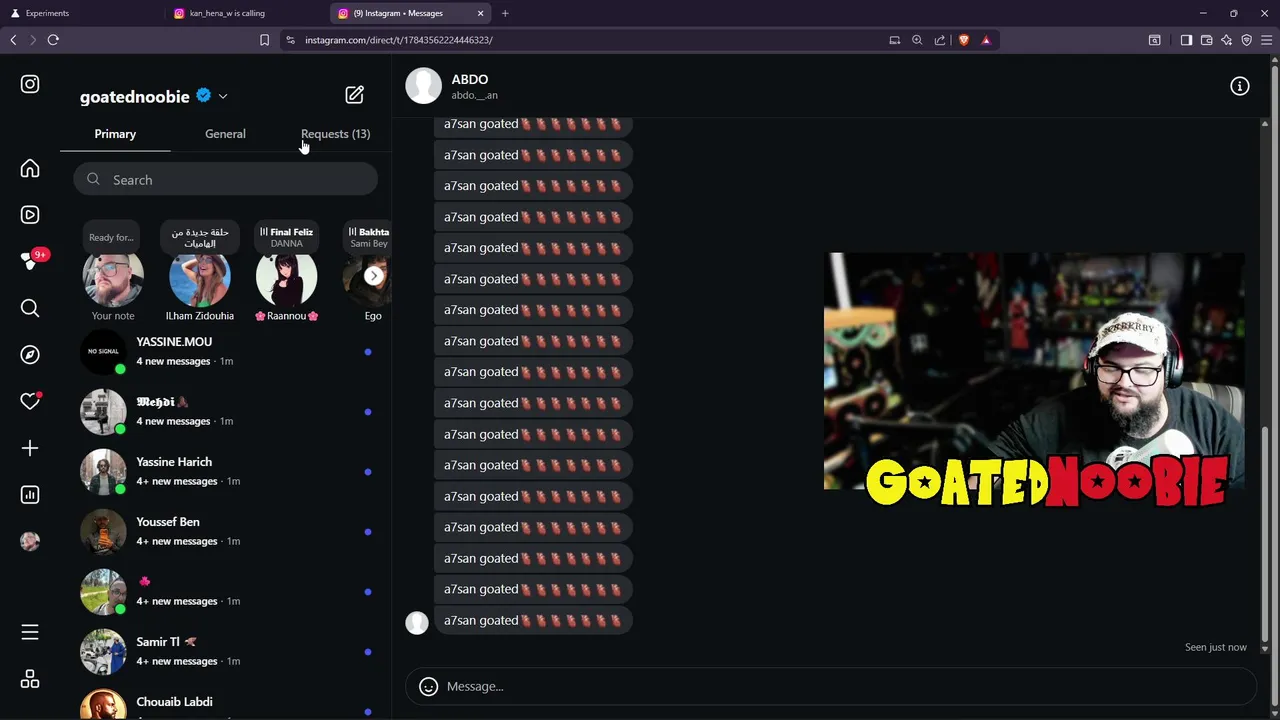This screenshot has width=1280, height=720.
Task: Open Youssef Ben conversation
Action: [225, 532]
